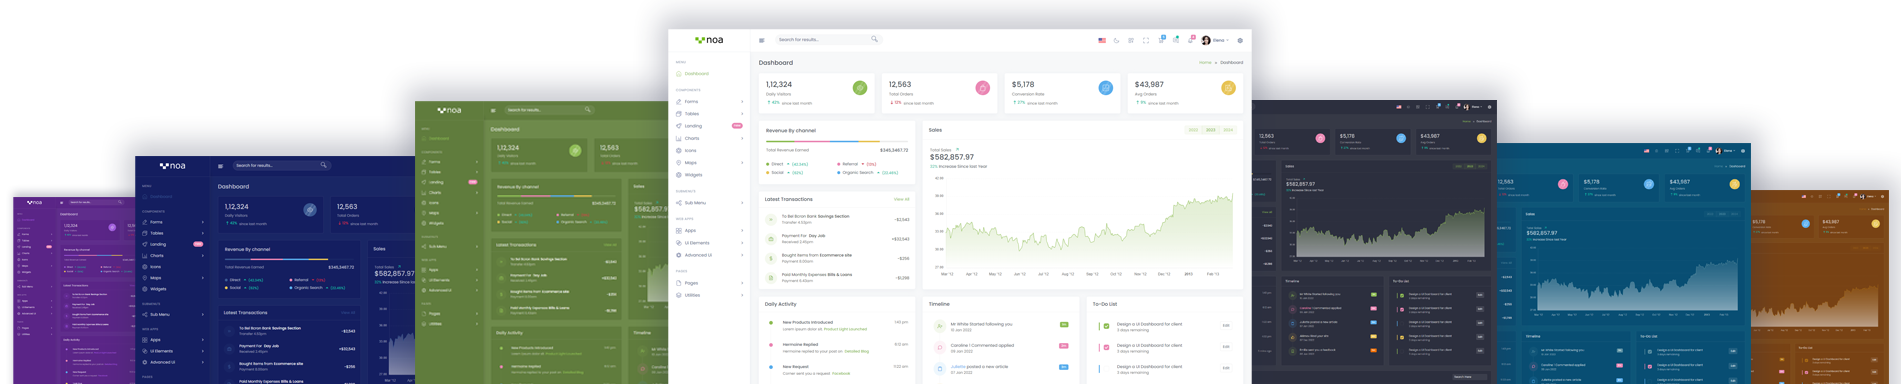
Task: Click the hamburger icon in the navy dashboard
Action: pyautogui.click(x=221, y=166)
